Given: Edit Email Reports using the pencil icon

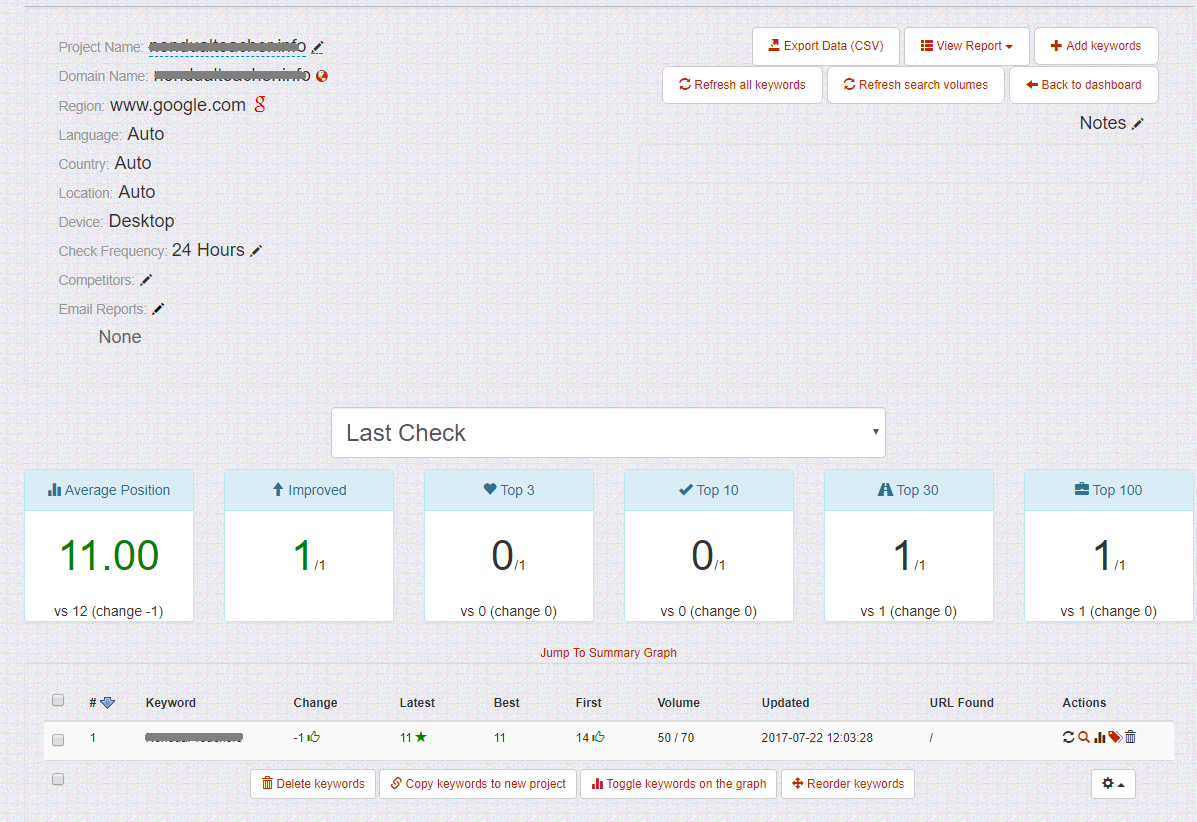Looking at the screenshot, I should click(x=158, y=309).
